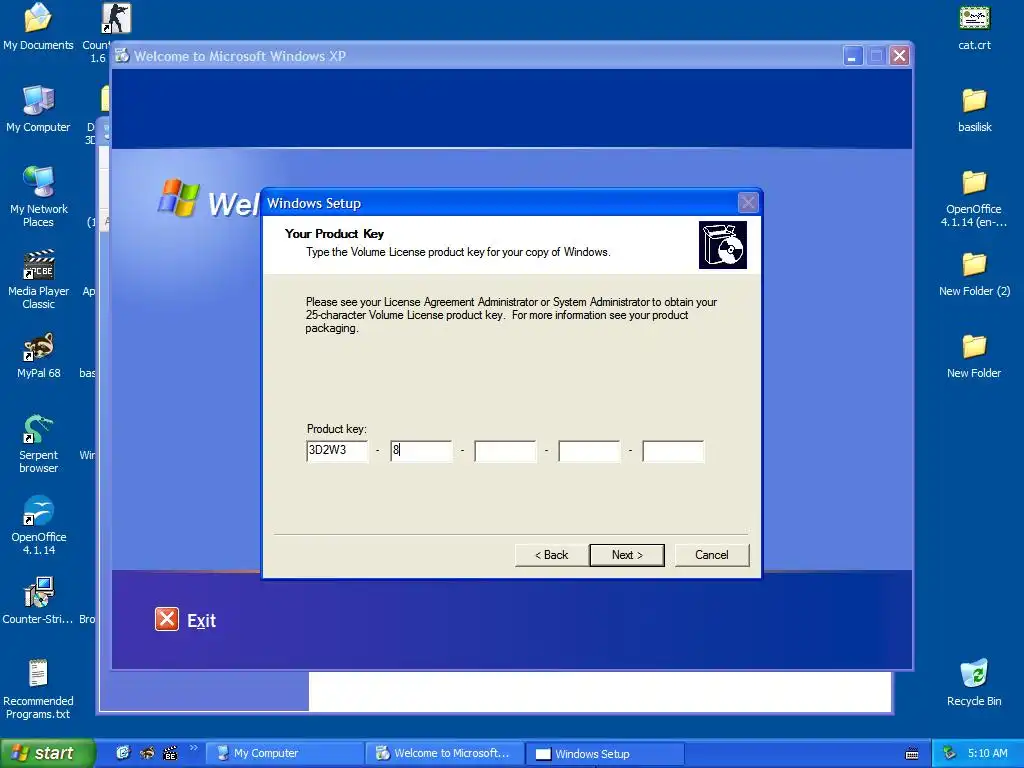
Task: Launch the raccoon MyPal quick launch icon
Action: [147, 753]
